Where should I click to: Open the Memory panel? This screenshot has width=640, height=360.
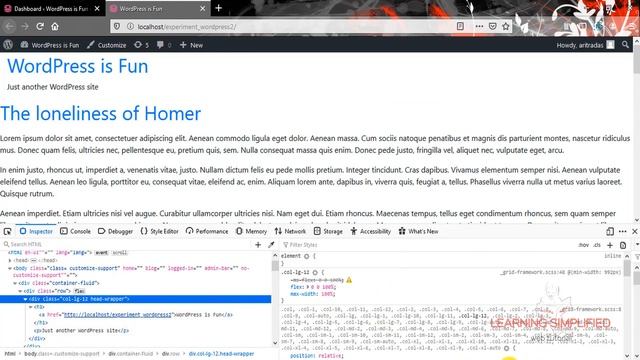click(x=251, y=231)
